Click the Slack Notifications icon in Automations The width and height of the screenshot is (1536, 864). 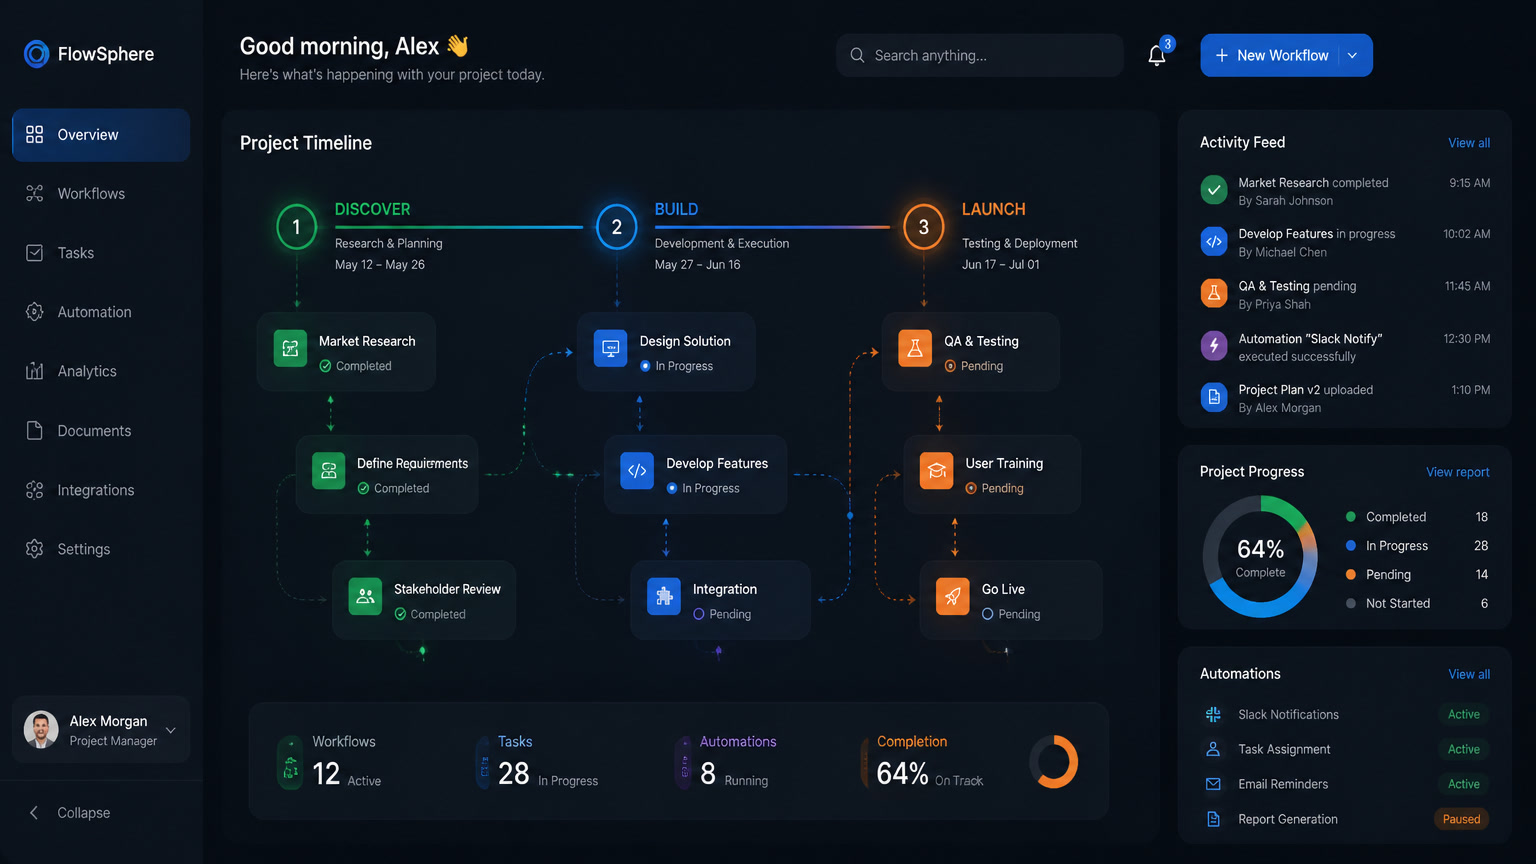(x=1213, y=714)
